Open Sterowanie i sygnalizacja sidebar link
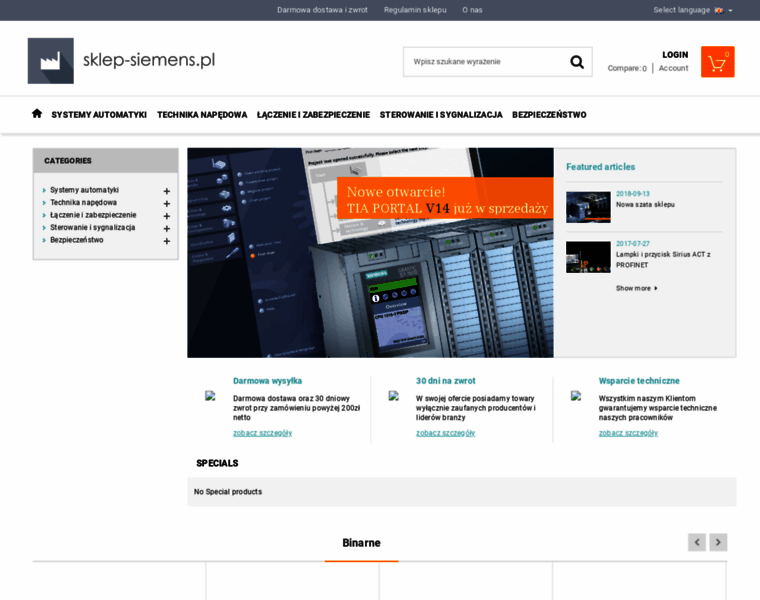The height and width of the screenshot is (600, 760). point(93,228)
